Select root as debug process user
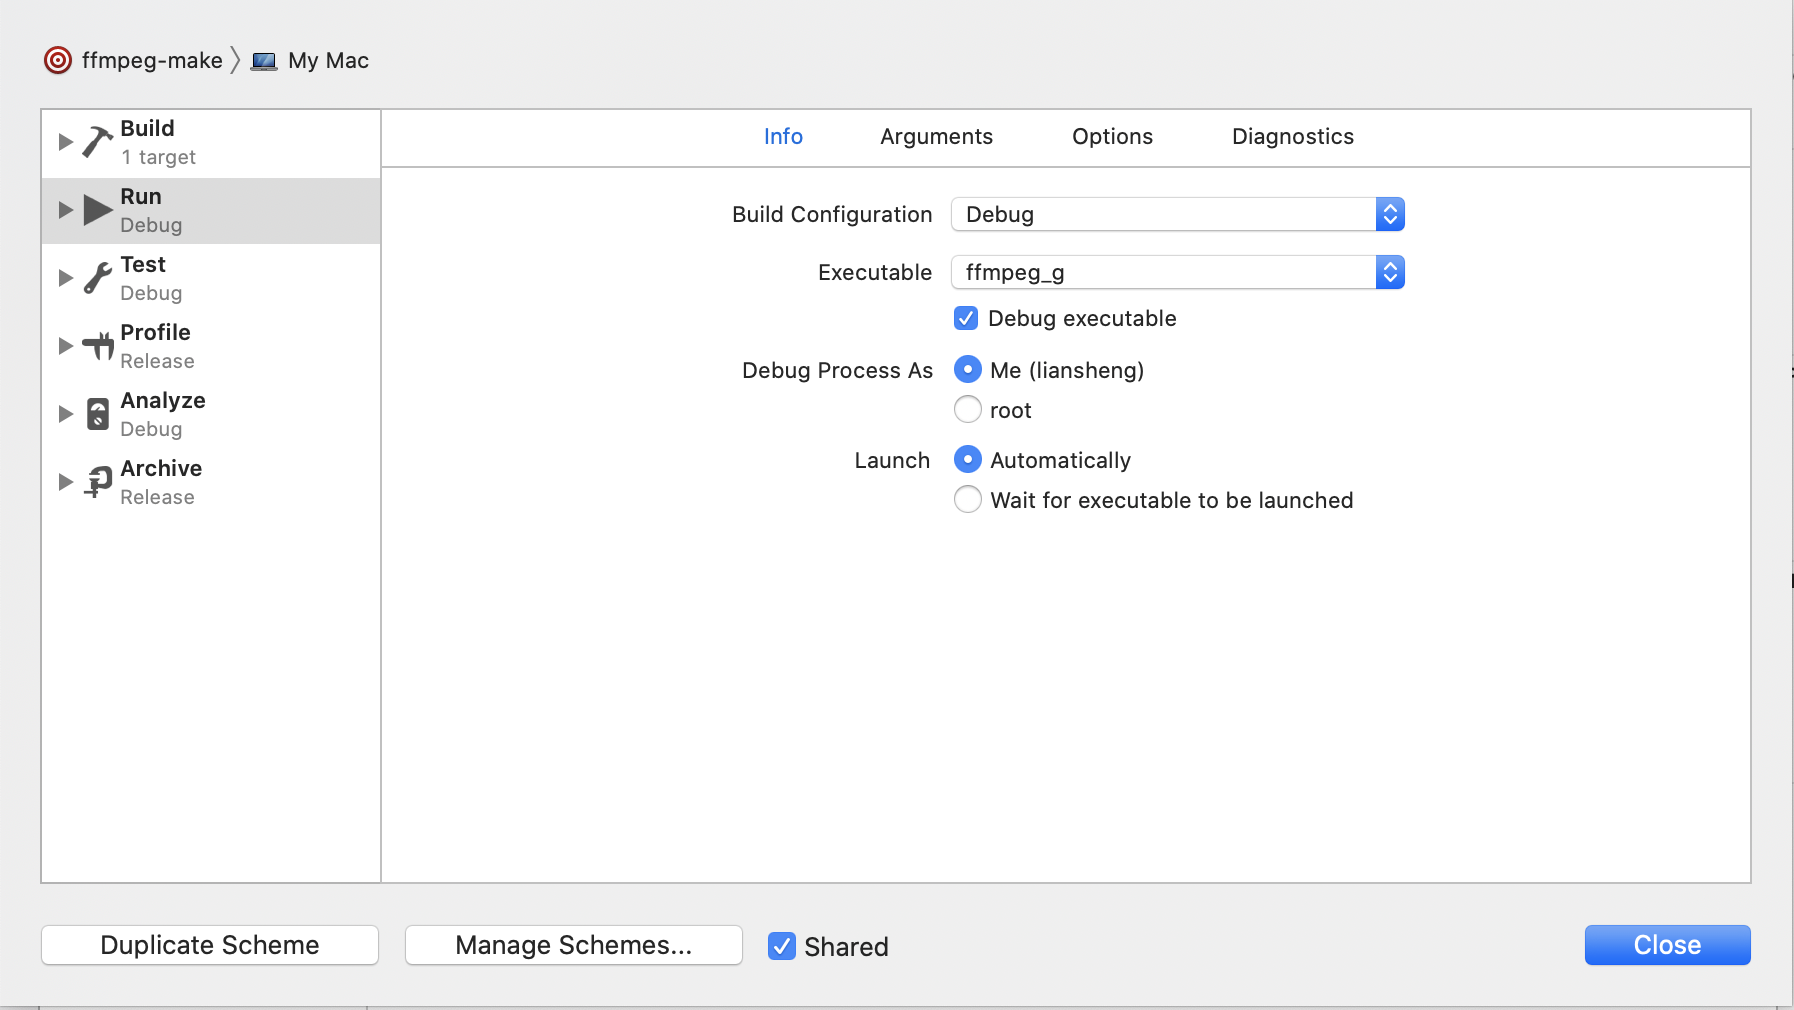 click(x=967, y=410)
